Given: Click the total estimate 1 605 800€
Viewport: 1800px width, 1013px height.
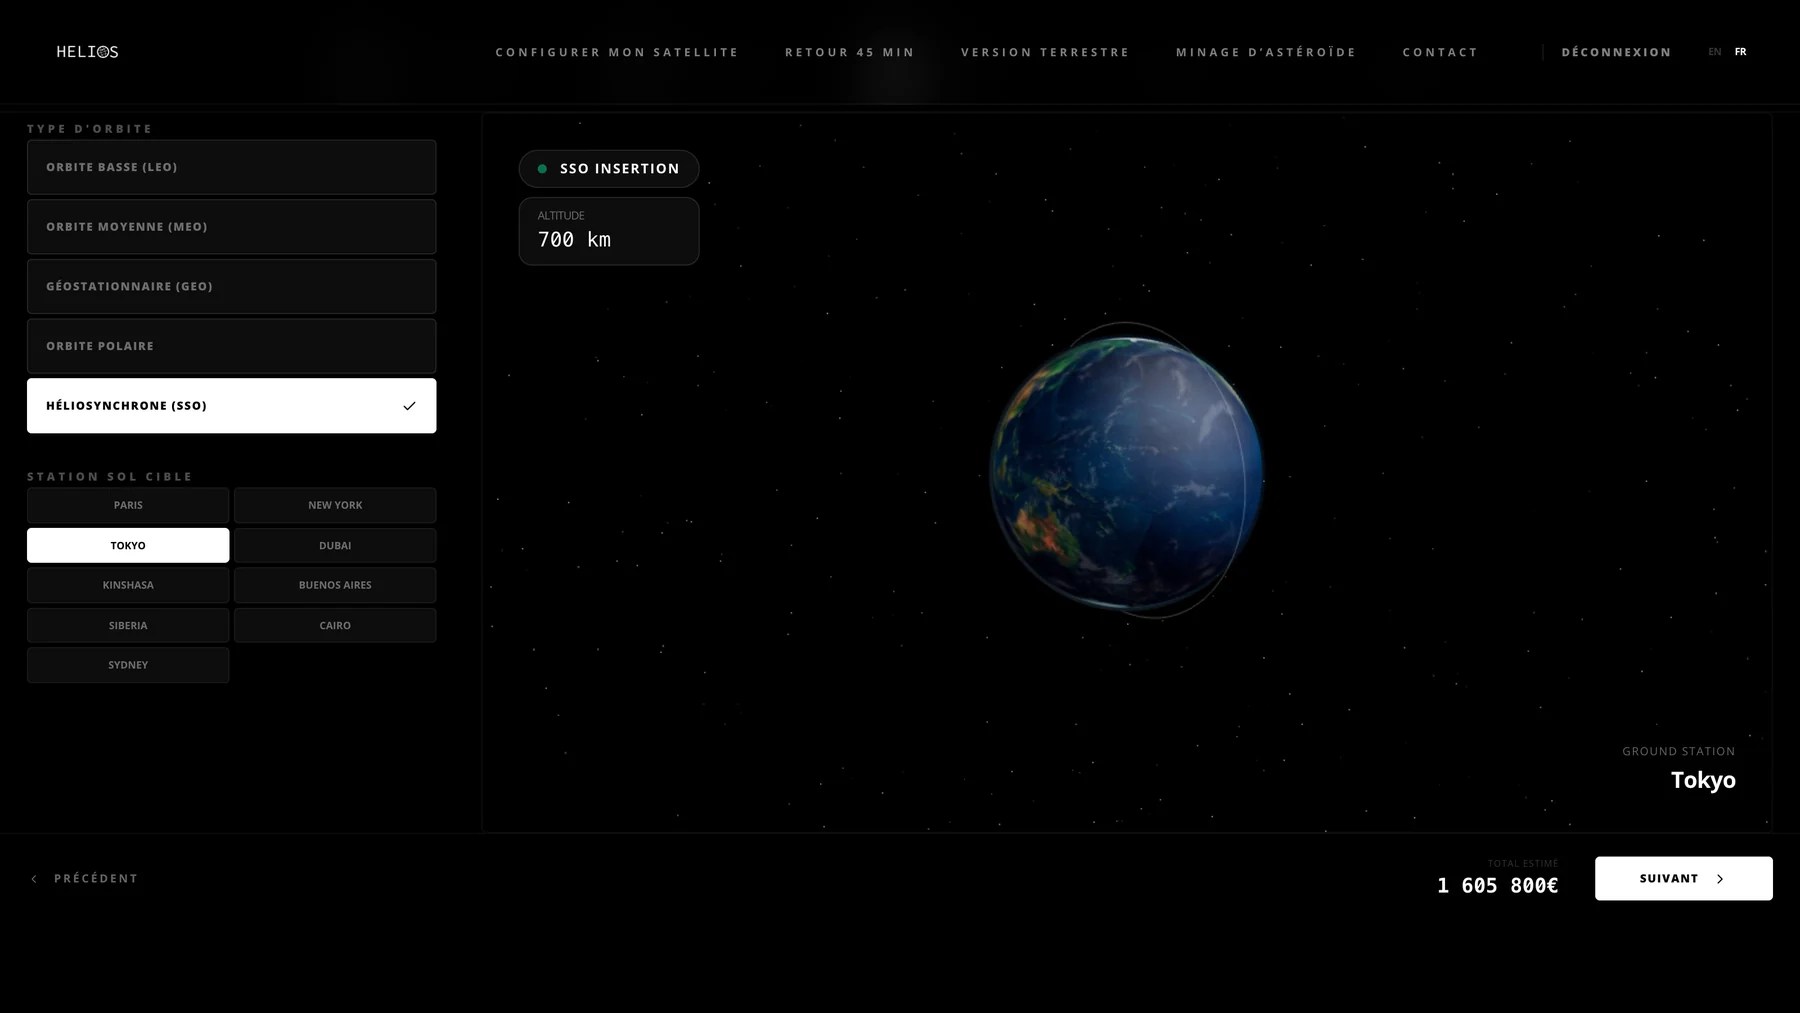Looking at the screenshot, I should point(1497,886).
